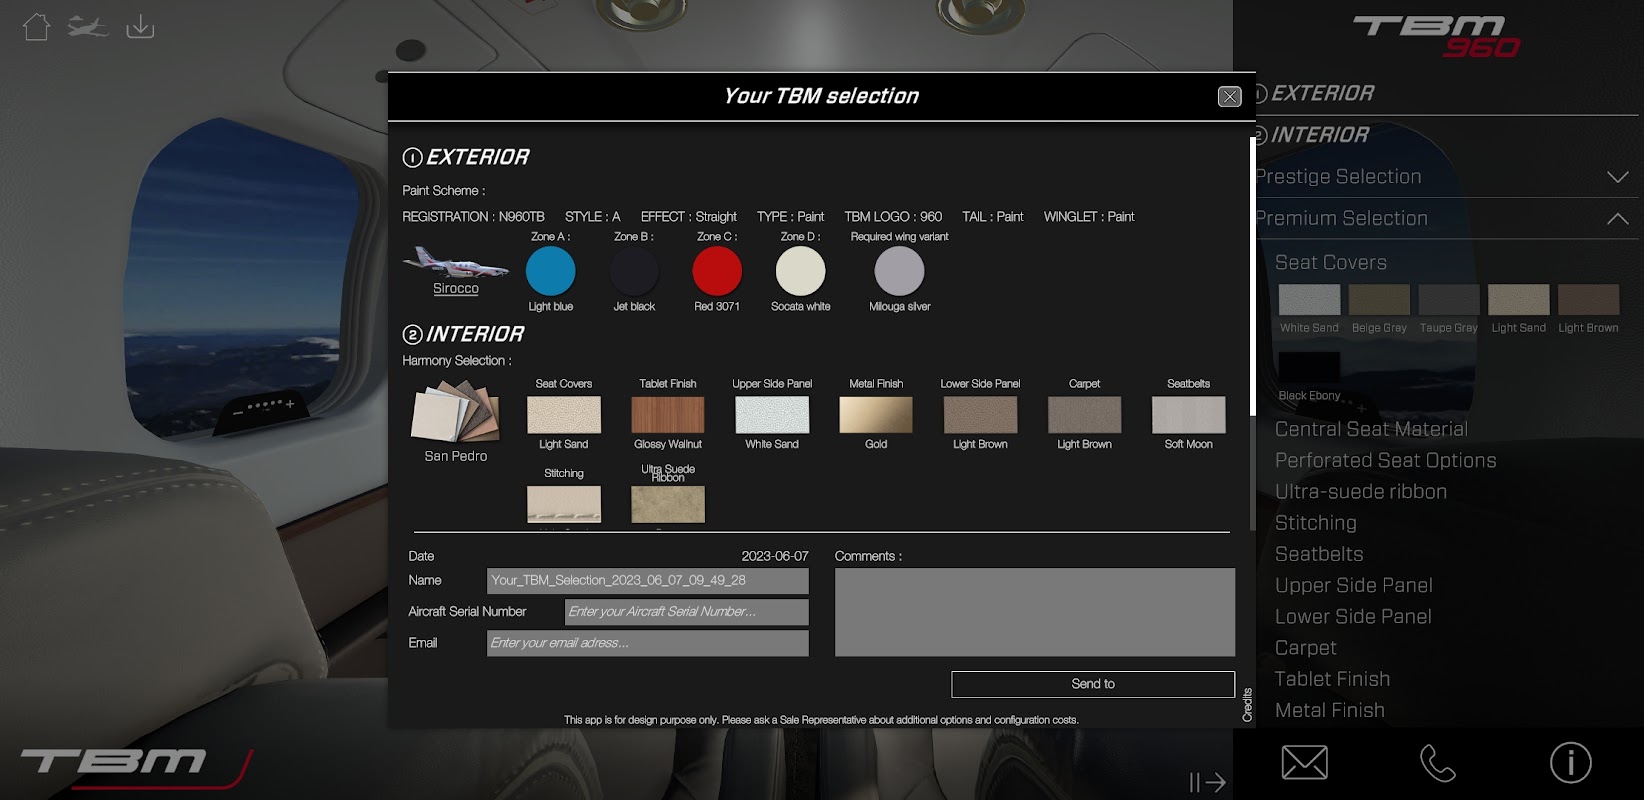1644x800 pixels.
Task: Click the Ultra Suede Ribbon swatch
Action: [x=668, y=504]
